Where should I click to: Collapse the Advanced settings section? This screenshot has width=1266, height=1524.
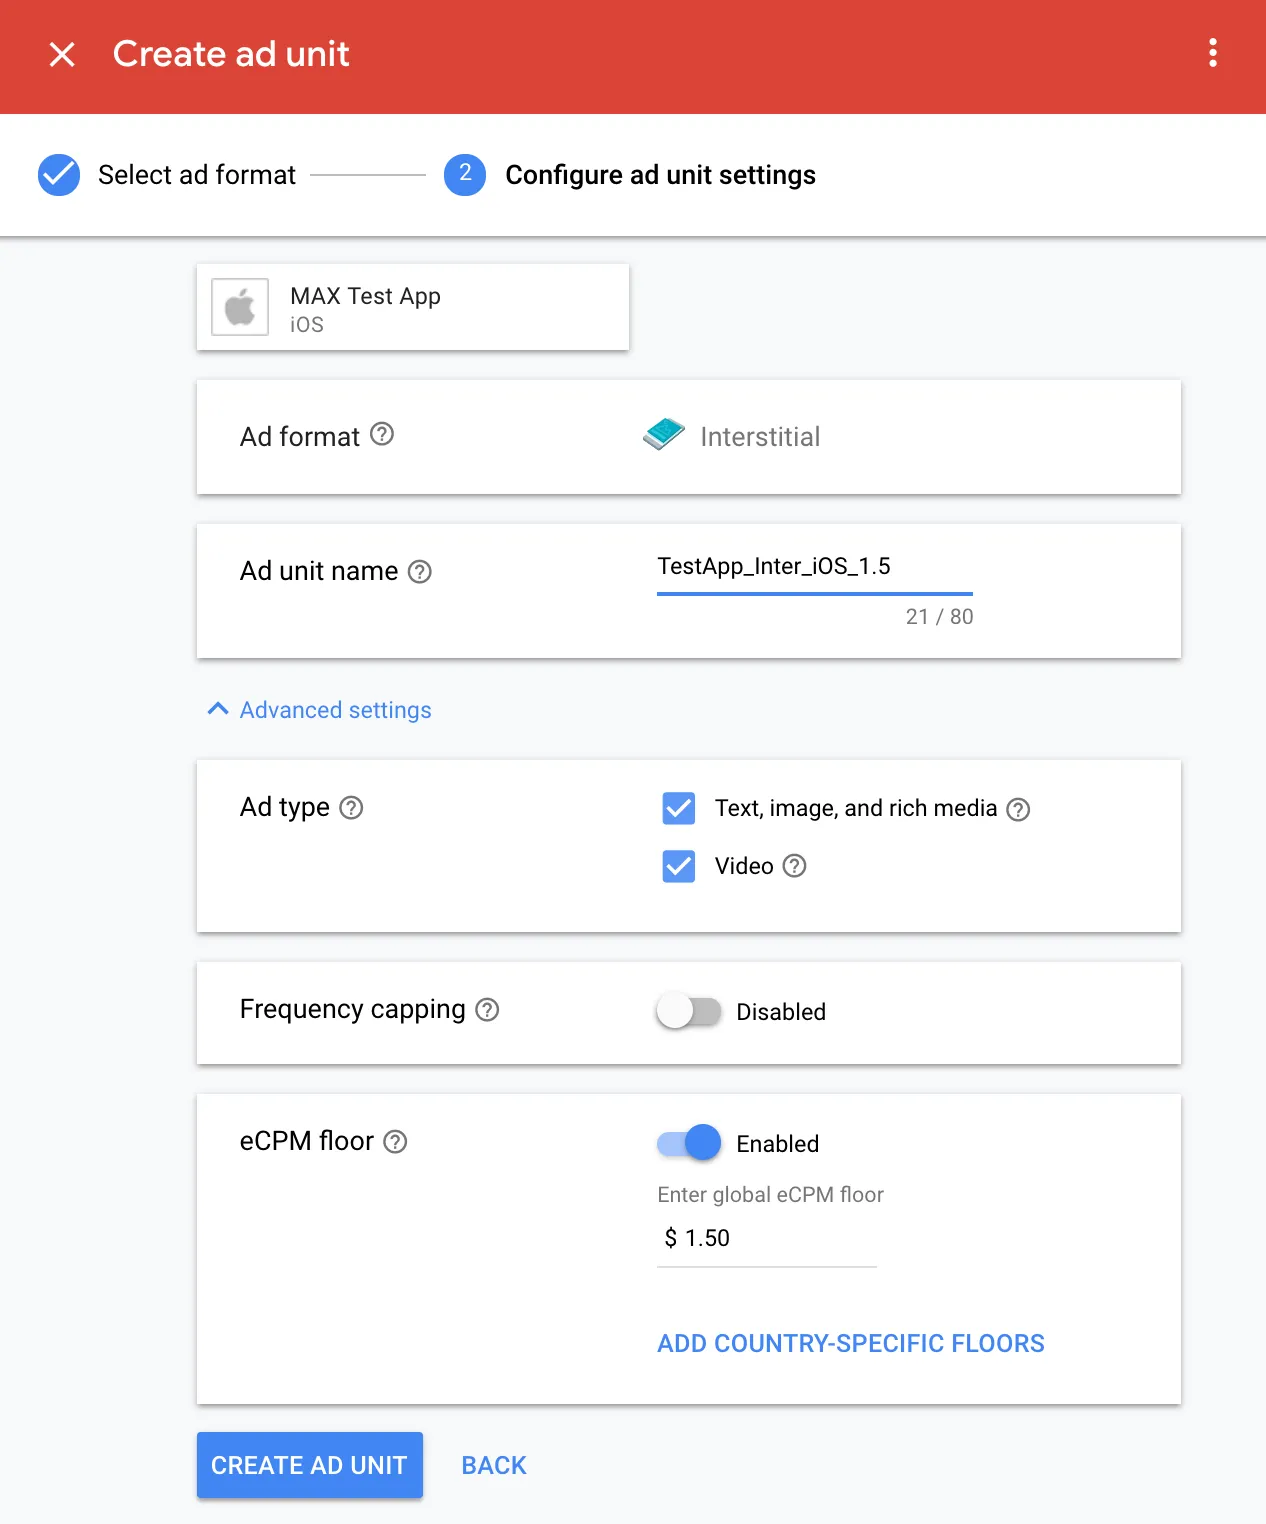coord(318,710)
